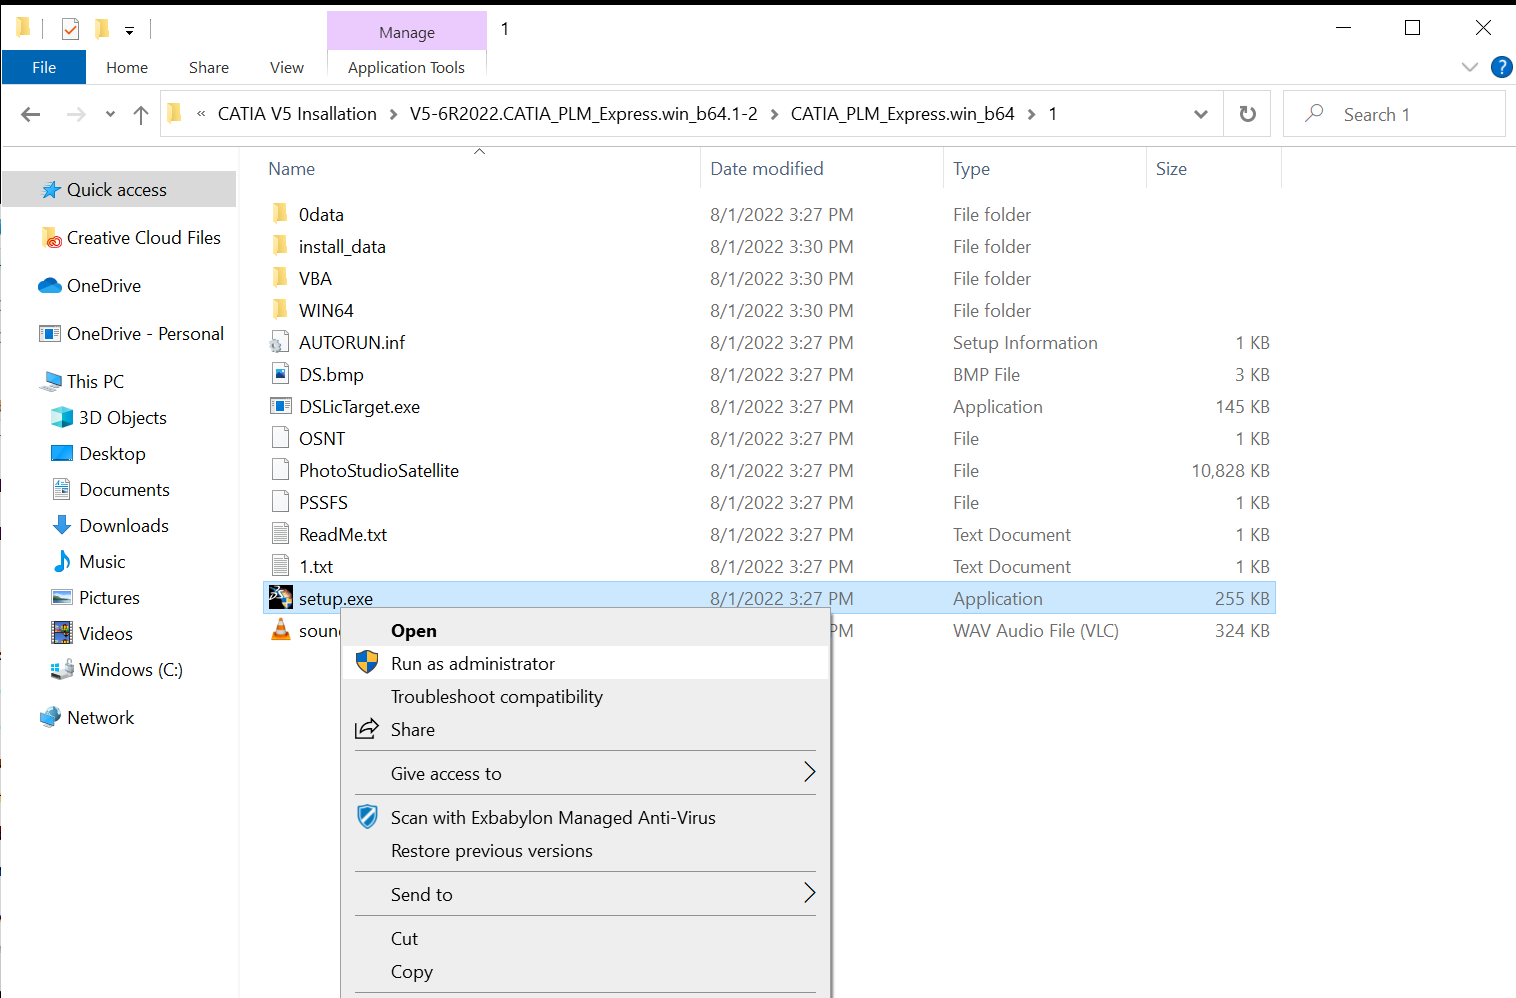Click the VLC cone icon of the sound file

[281, 630]
